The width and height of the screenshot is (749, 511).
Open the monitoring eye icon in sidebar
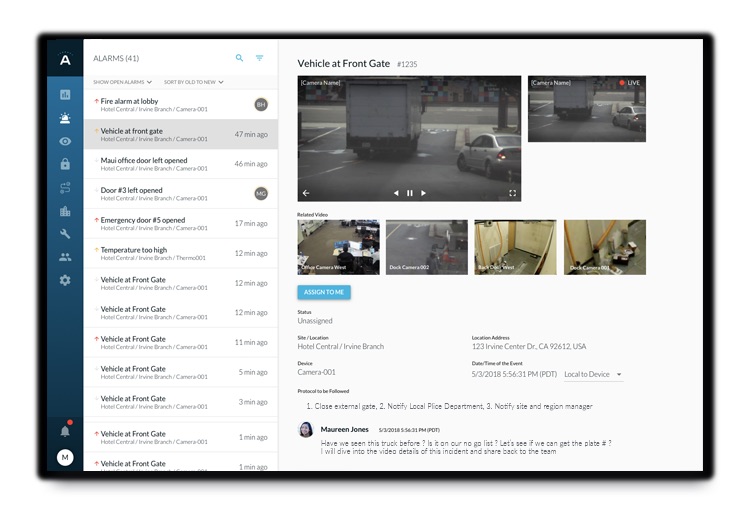pyautogui.click(x=65, y=141)
